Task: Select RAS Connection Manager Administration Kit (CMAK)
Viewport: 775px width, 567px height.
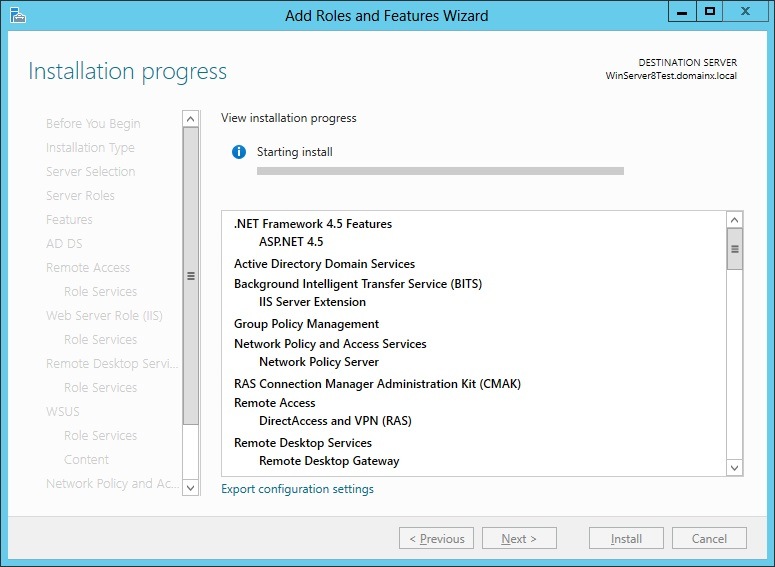Action: (378, 384)
